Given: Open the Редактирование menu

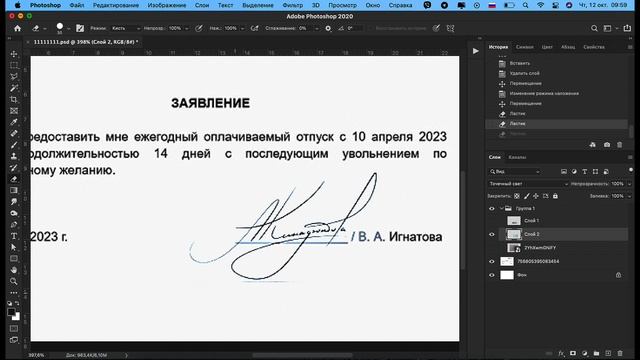Looking at the screenshot, I should [x=116, y=5].
